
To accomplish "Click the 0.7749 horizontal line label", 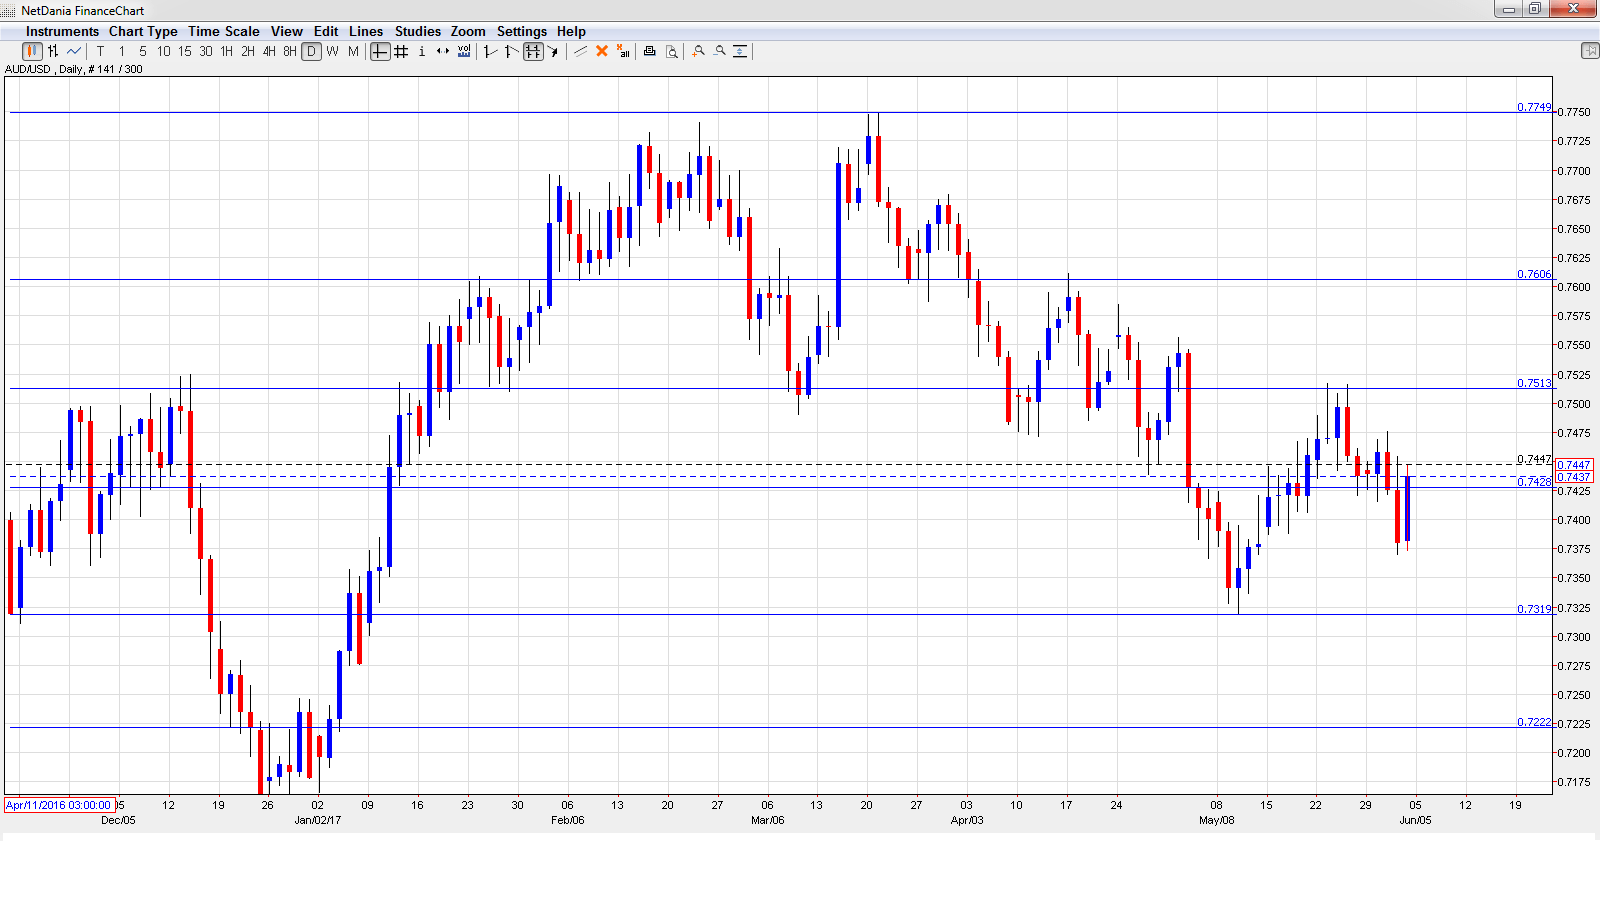I will pos(1534,107).
